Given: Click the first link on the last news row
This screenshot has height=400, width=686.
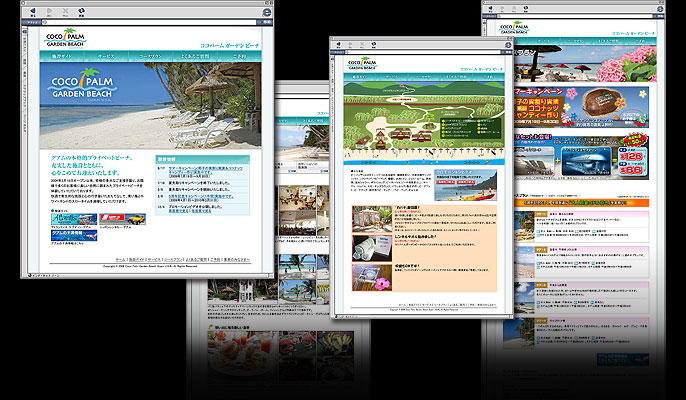Looking at the screenshot, I should click(x=178, y=211).
